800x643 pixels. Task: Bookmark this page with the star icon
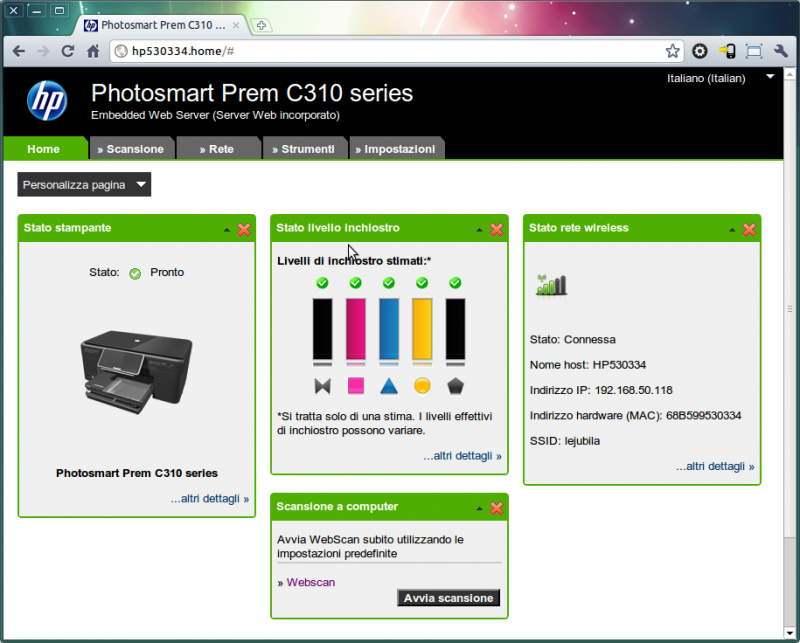[672, 51]
